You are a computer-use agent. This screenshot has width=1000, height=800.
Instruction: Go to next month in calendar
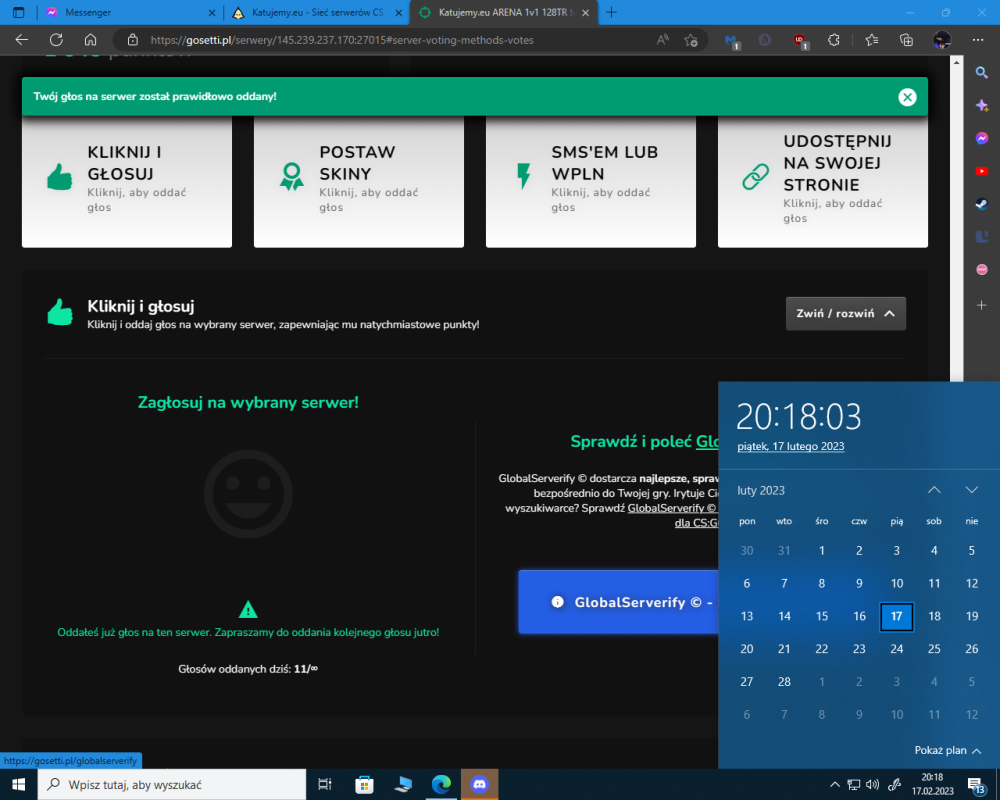(971, 490)
